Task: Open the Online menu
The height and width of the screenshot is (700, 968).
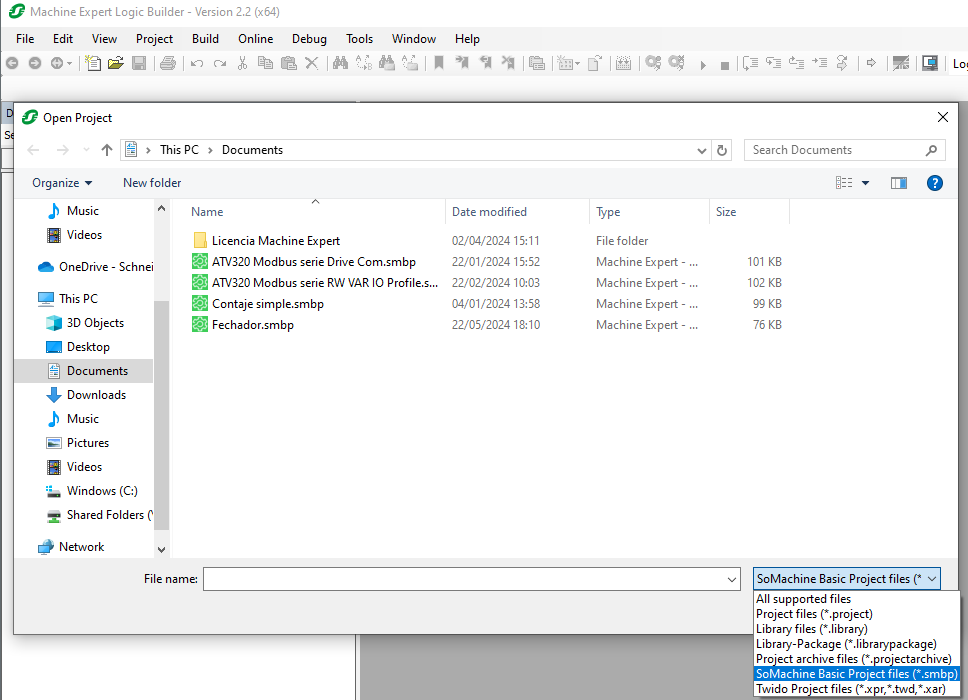Action: click(256, 38)
